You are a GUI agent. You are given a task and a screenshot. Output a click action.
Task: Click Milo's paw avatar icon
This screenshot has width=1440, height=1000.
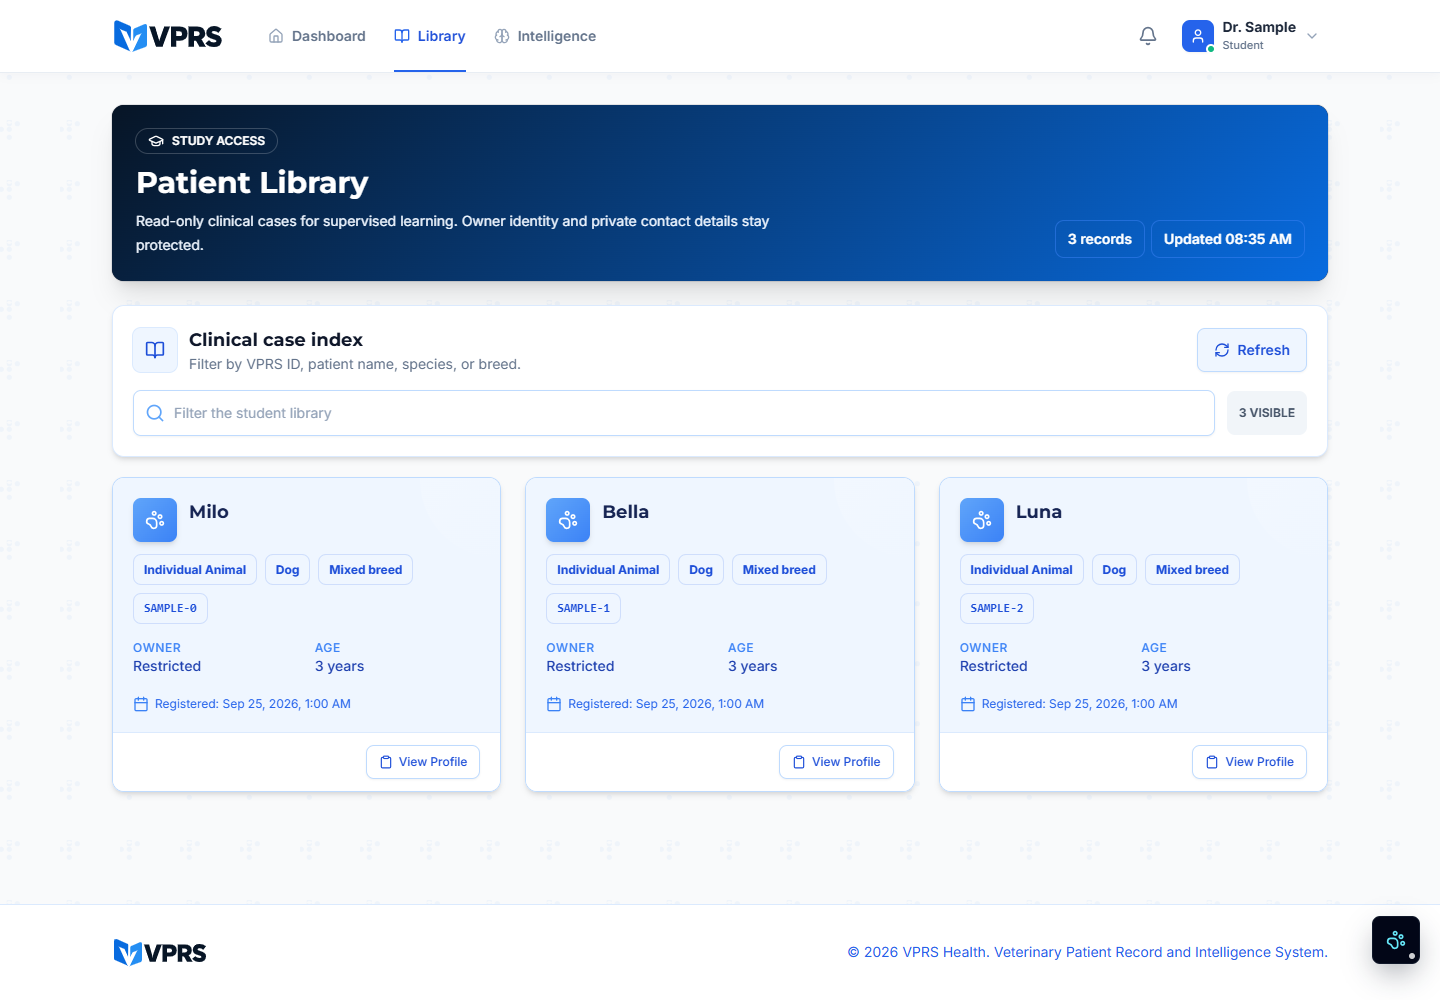[x=155, y=520]
